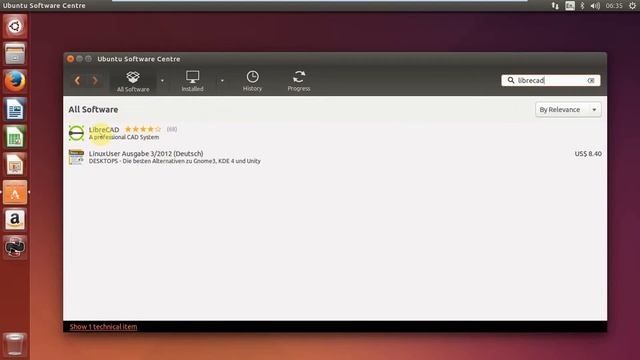Open the Bluetooth indicator menu

point(582,5)
